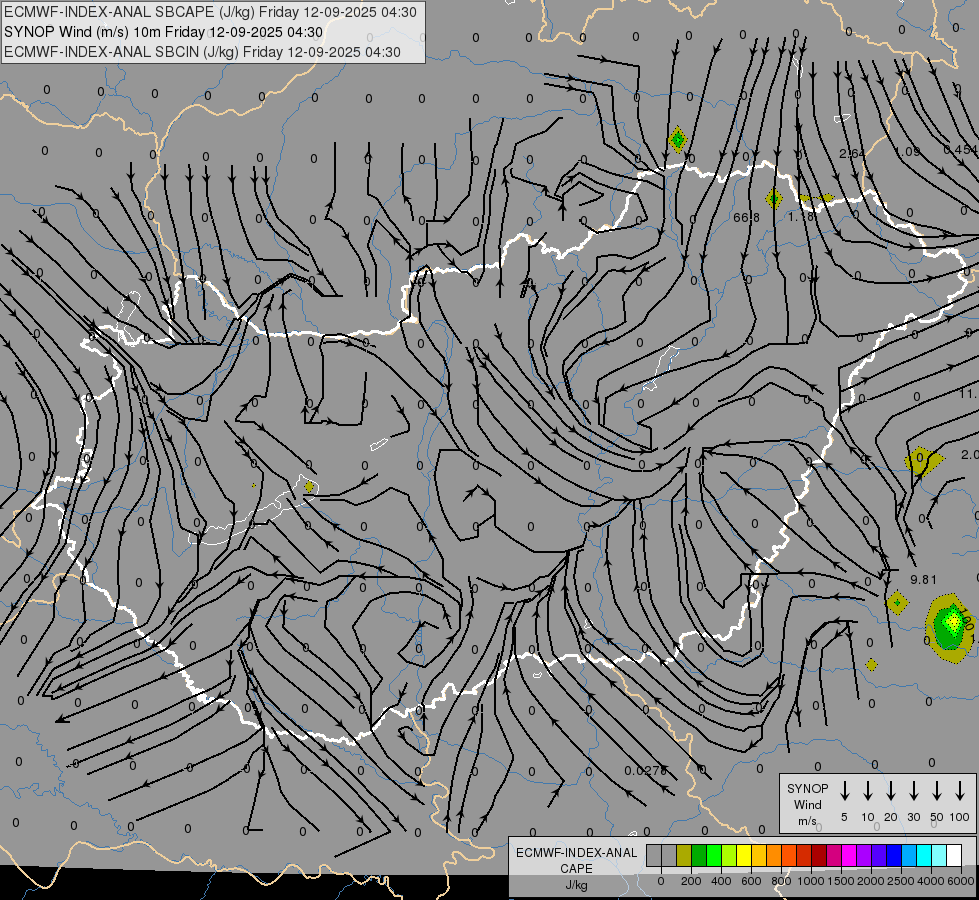Click the 1000 tick label on CAPE scale

(810, 881)
